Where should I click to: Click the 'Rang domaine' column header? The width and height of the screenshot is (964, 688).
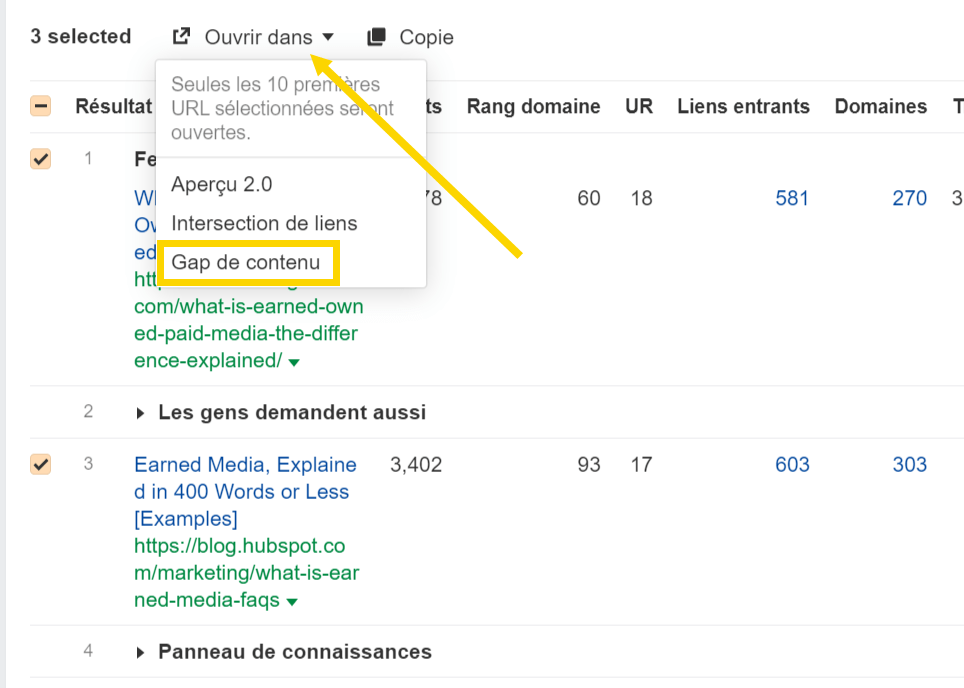click(533, 106)
